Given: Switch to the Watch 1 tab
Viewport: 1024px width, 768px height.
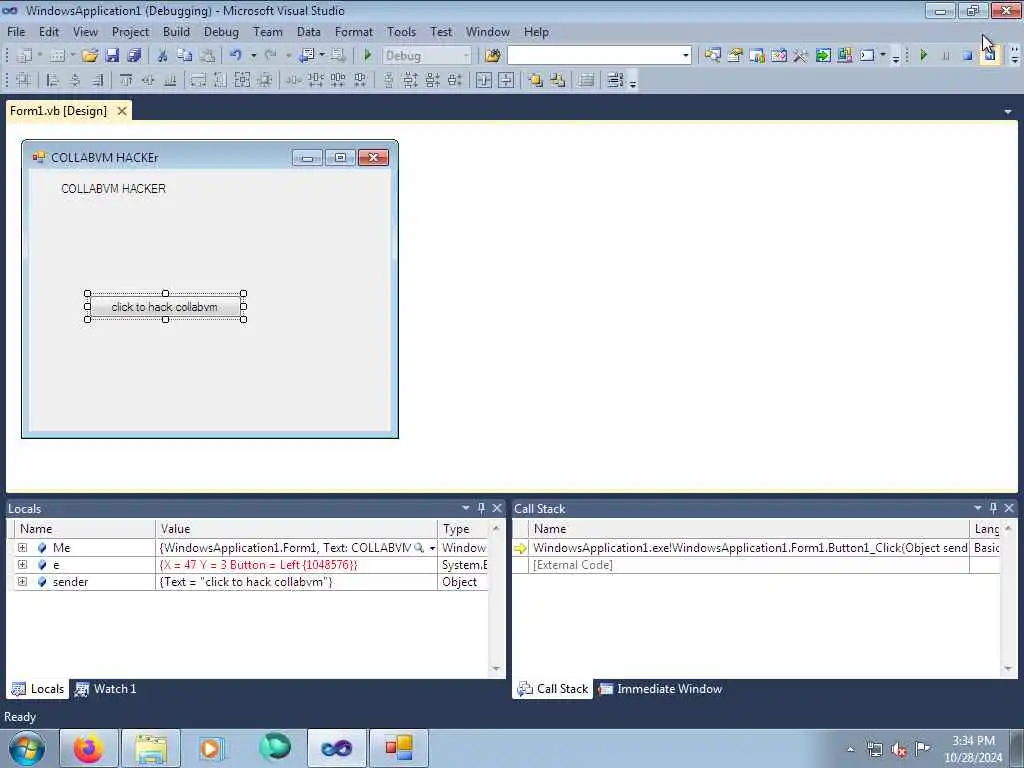Looking at the screenshot, I should [106, 689].
